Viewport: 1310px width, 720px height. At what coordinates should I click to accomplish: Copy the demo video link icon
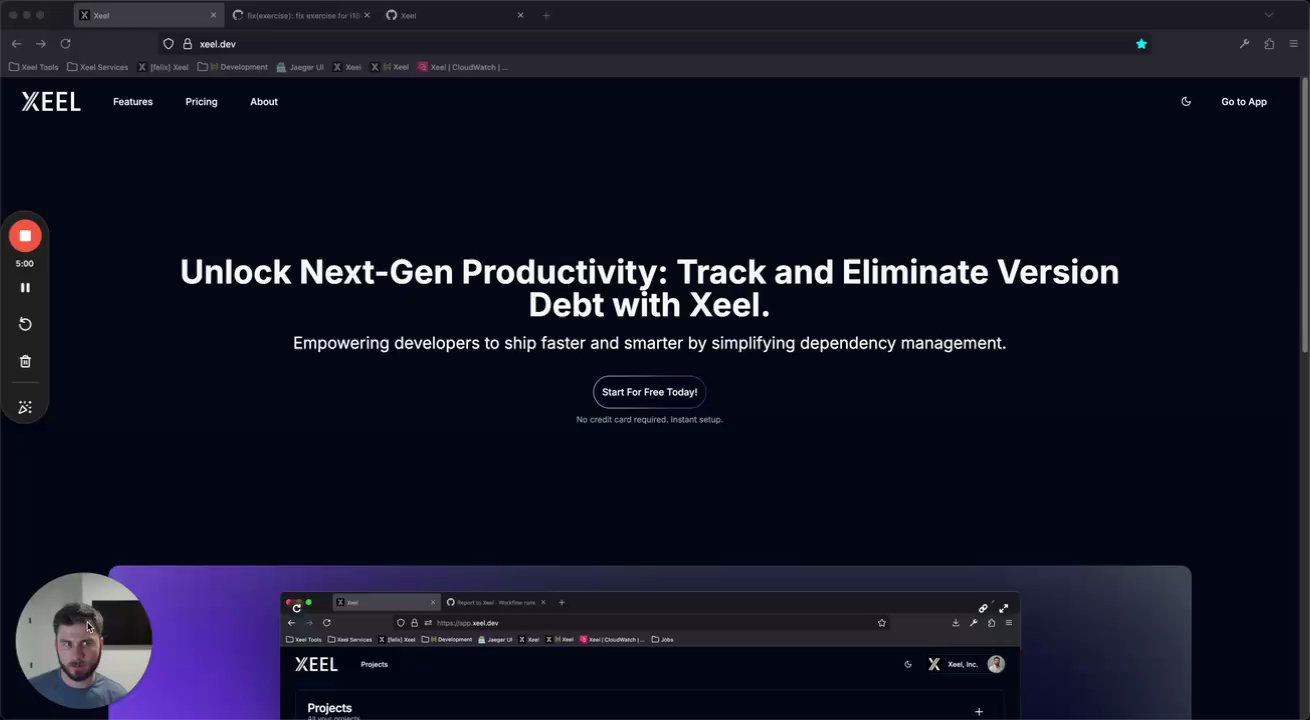pos(983,608)
